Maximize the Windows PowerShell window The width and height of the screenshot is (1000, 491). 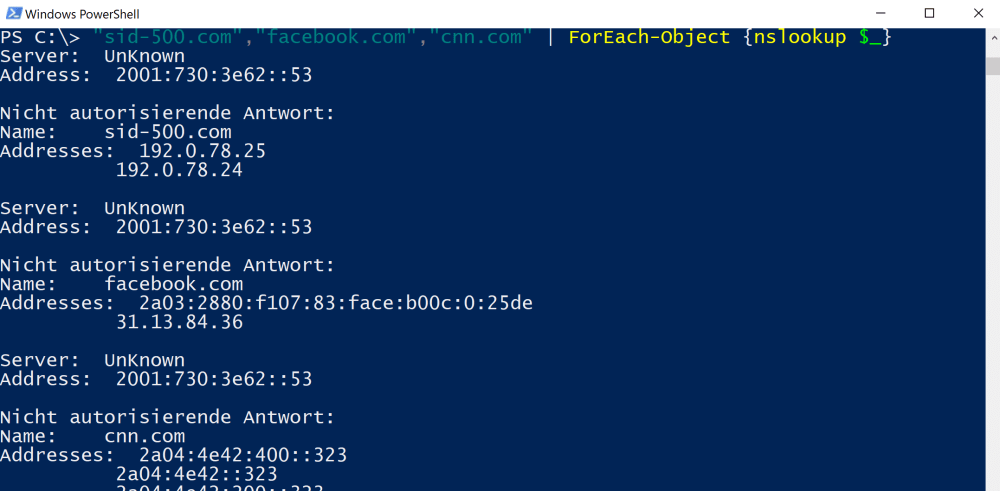pos(929,14)
